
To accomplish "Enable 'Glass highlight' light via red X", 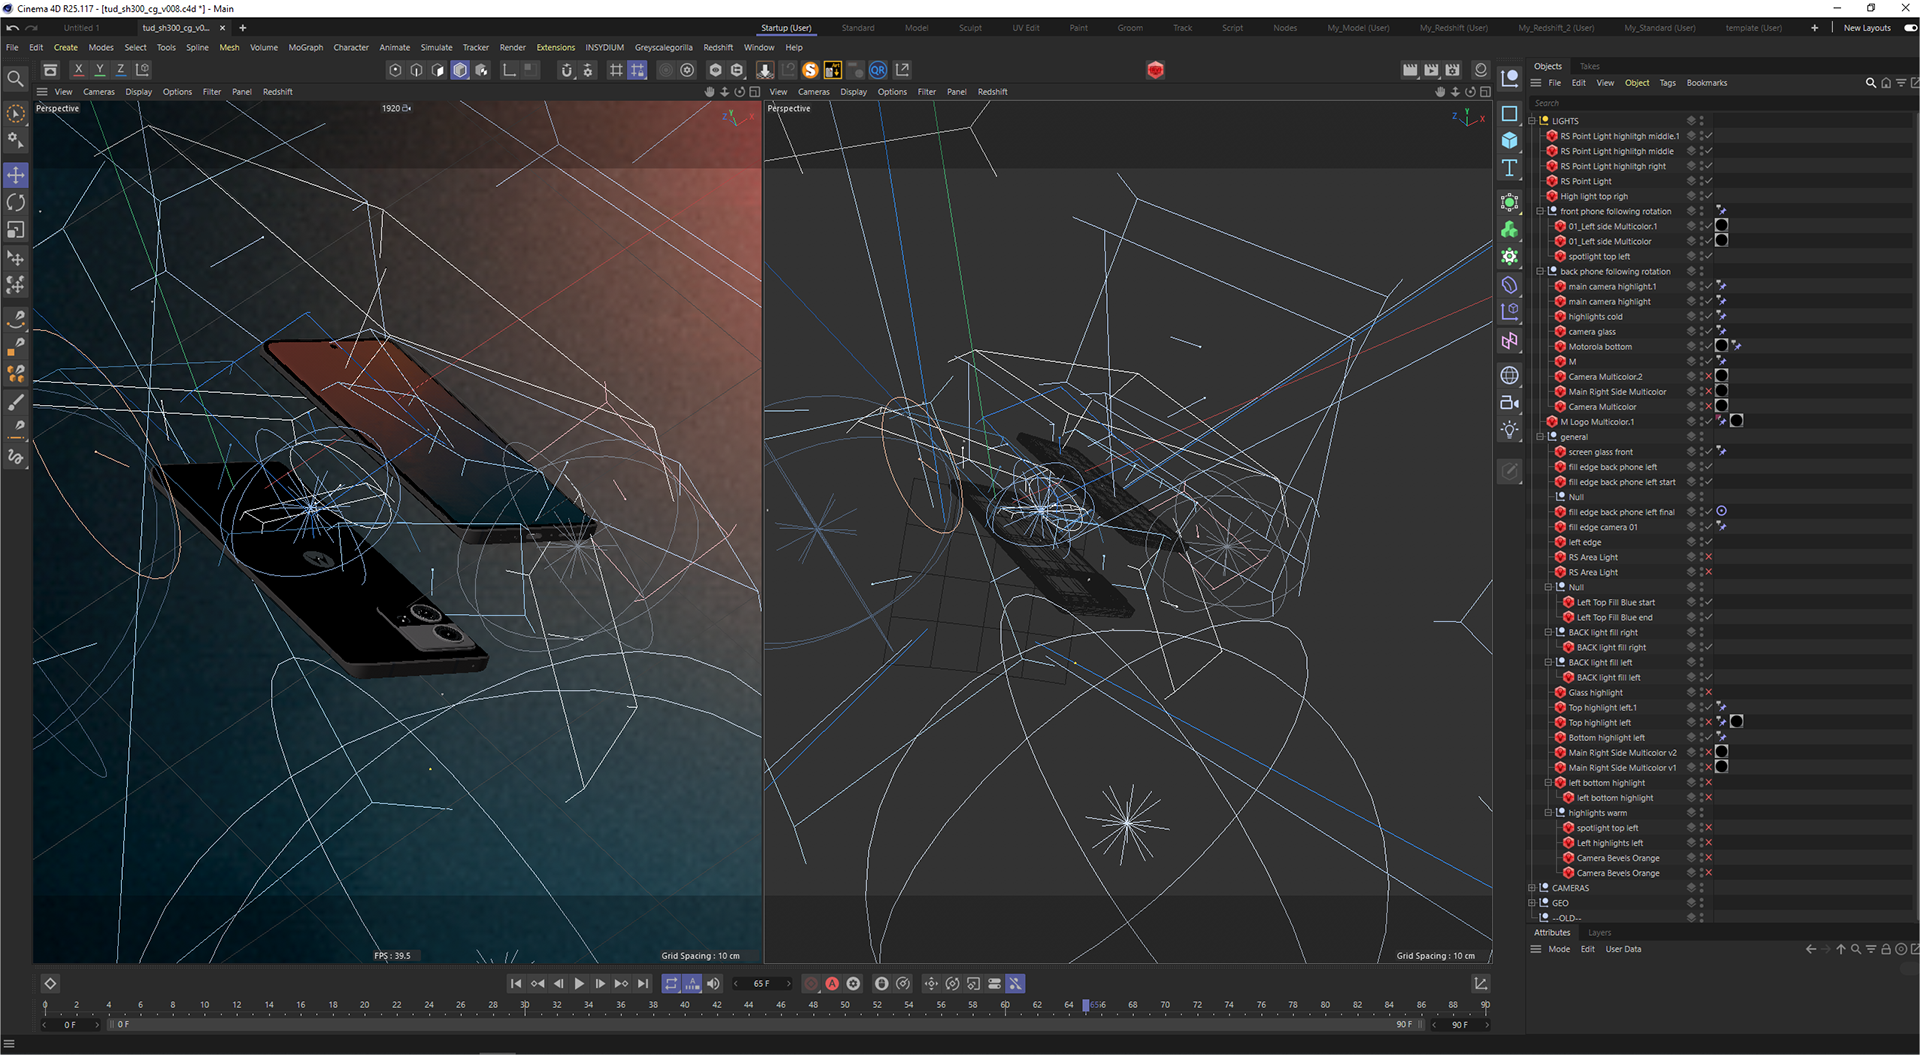I will tap(1708, 693).
